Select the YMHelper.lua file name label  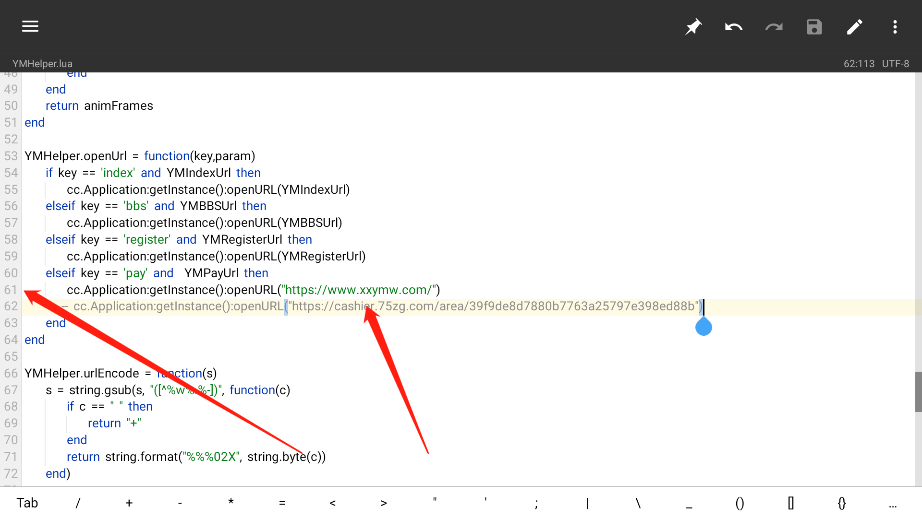(36, 63)
